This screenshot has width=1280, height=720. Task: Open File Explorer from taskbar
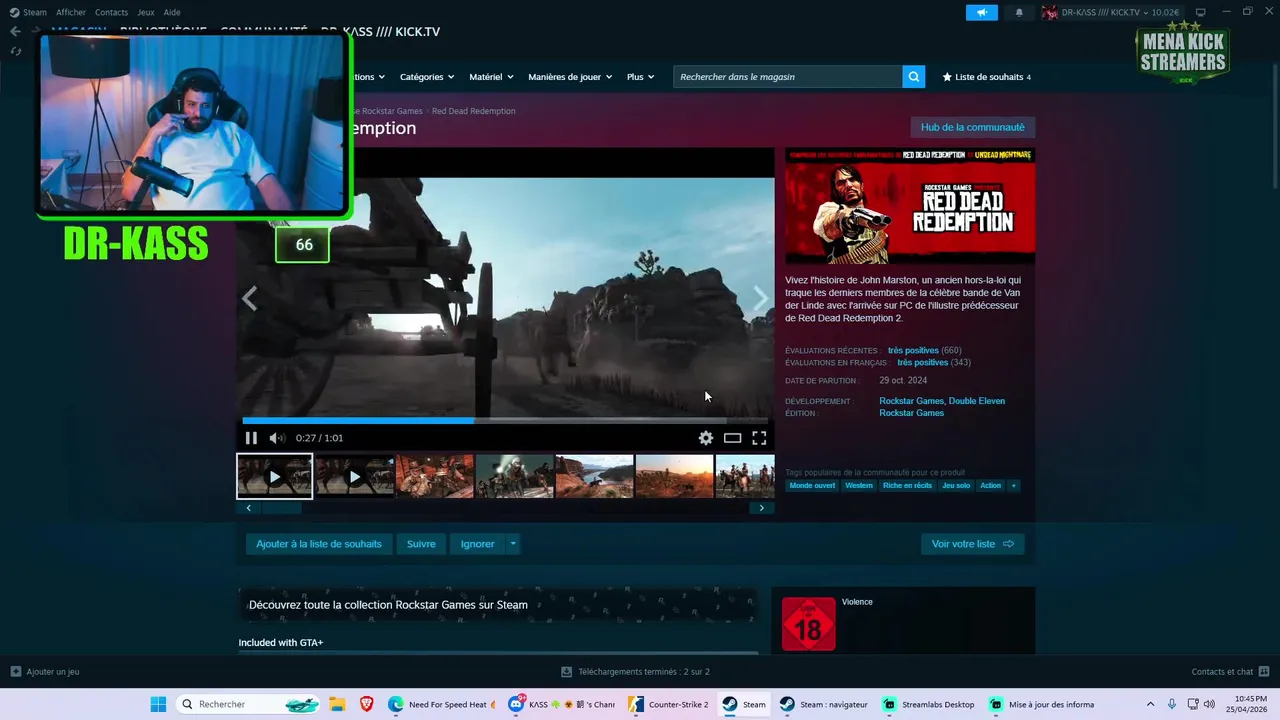pyautogui.click(x=337, y=704)
